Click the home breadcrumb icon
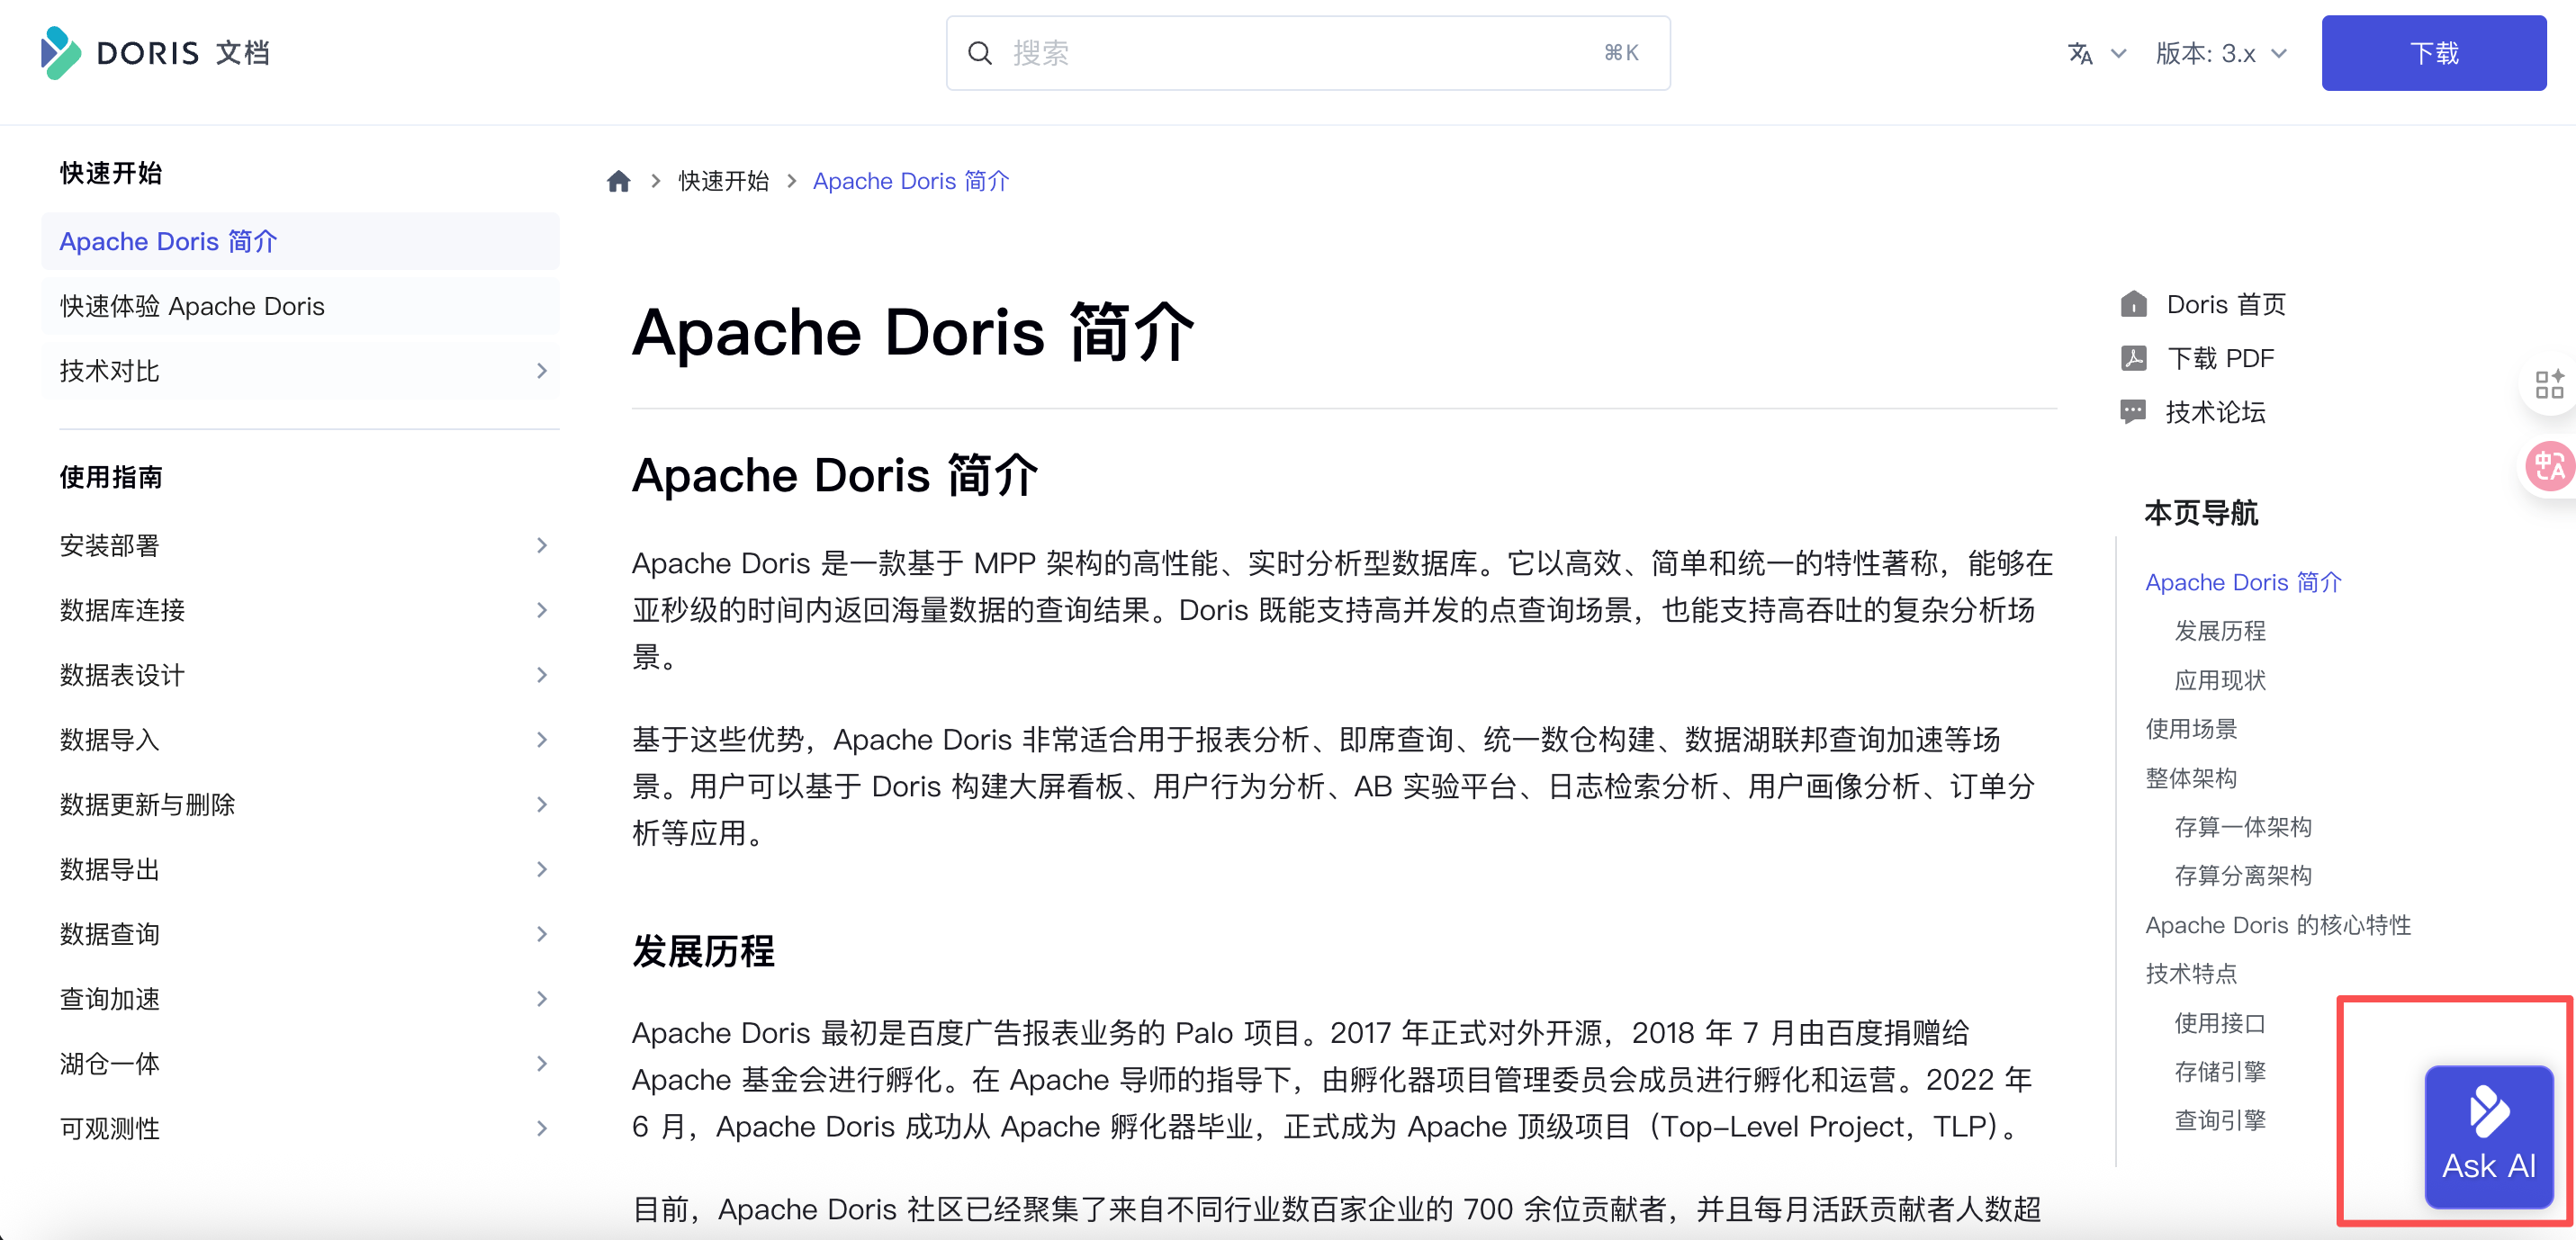Viewport: 2576px width, 1240px height. [x=618, y=181]
